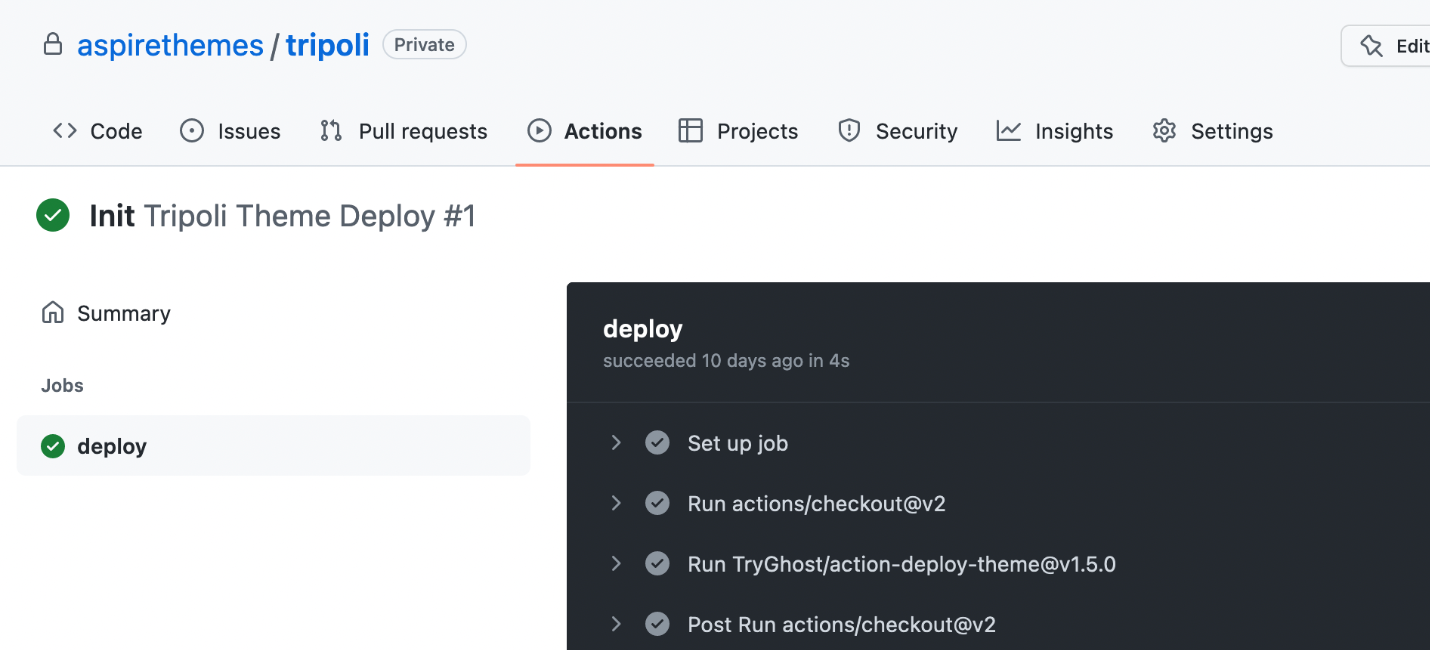Click the Edit Pins button
The image size is (1430, 650).
[x=1386, y=46]
